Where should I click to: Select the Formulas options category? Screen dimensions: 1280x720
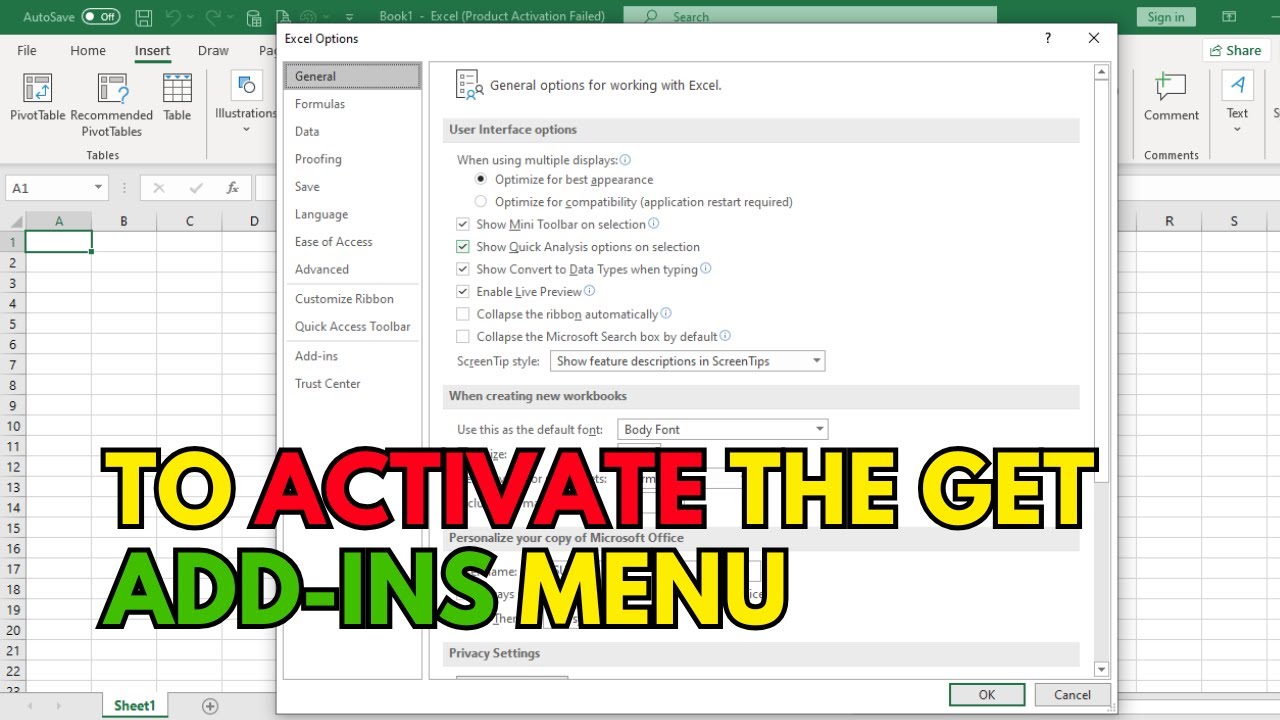[352, 104]
